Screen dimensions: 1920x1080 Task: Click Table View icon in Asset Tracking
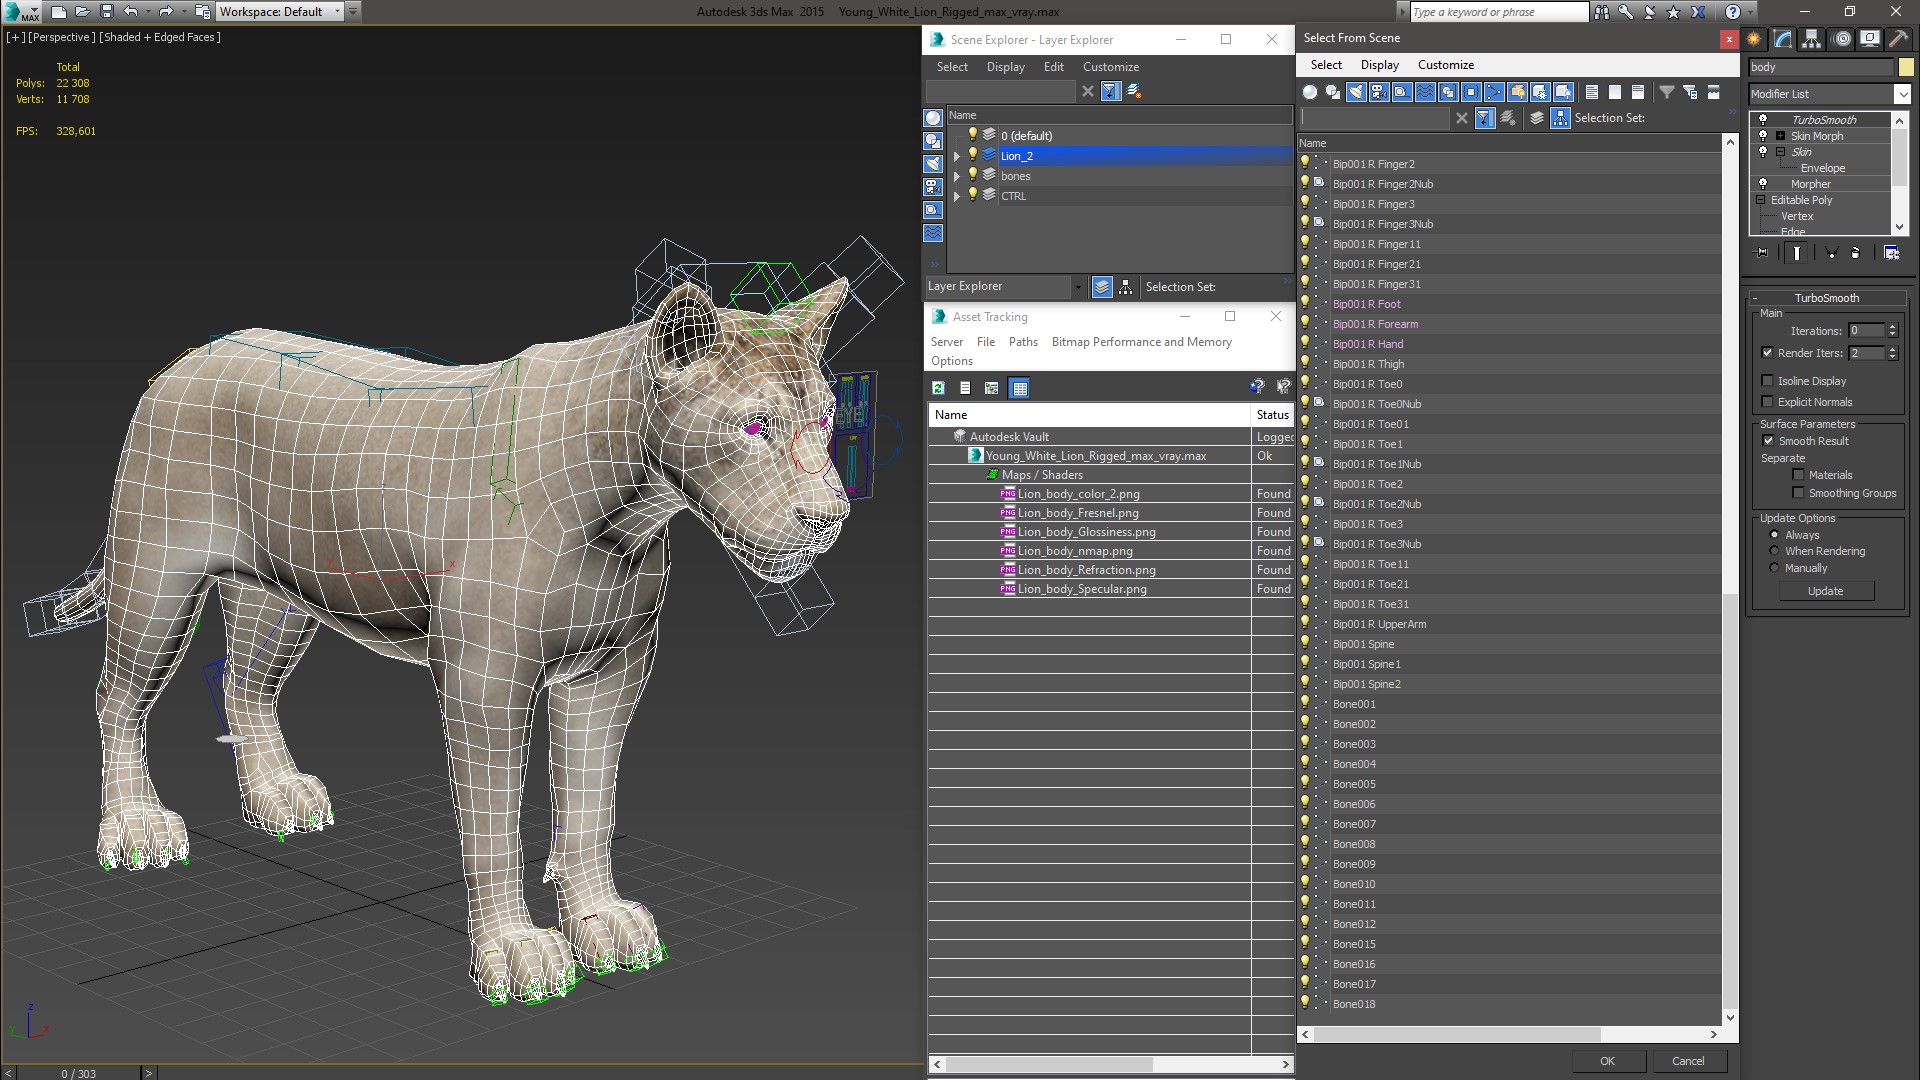[1019, 388]
